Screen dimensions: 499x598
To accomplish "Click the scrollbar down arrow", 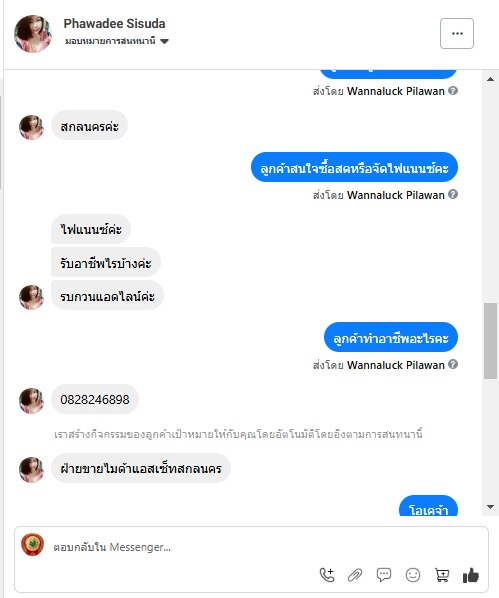I will 490,507.
